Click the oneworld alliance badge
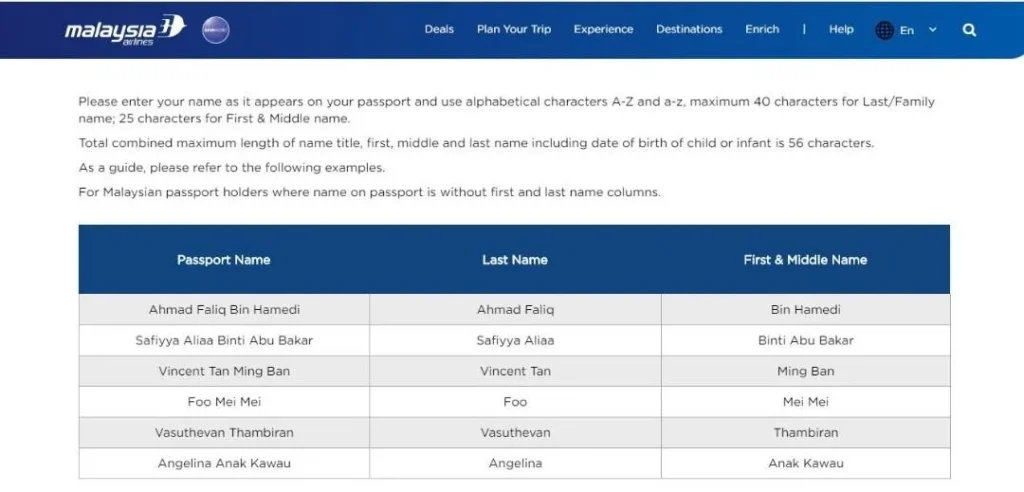Screen dimensions: 1024x492 [216, 30]
